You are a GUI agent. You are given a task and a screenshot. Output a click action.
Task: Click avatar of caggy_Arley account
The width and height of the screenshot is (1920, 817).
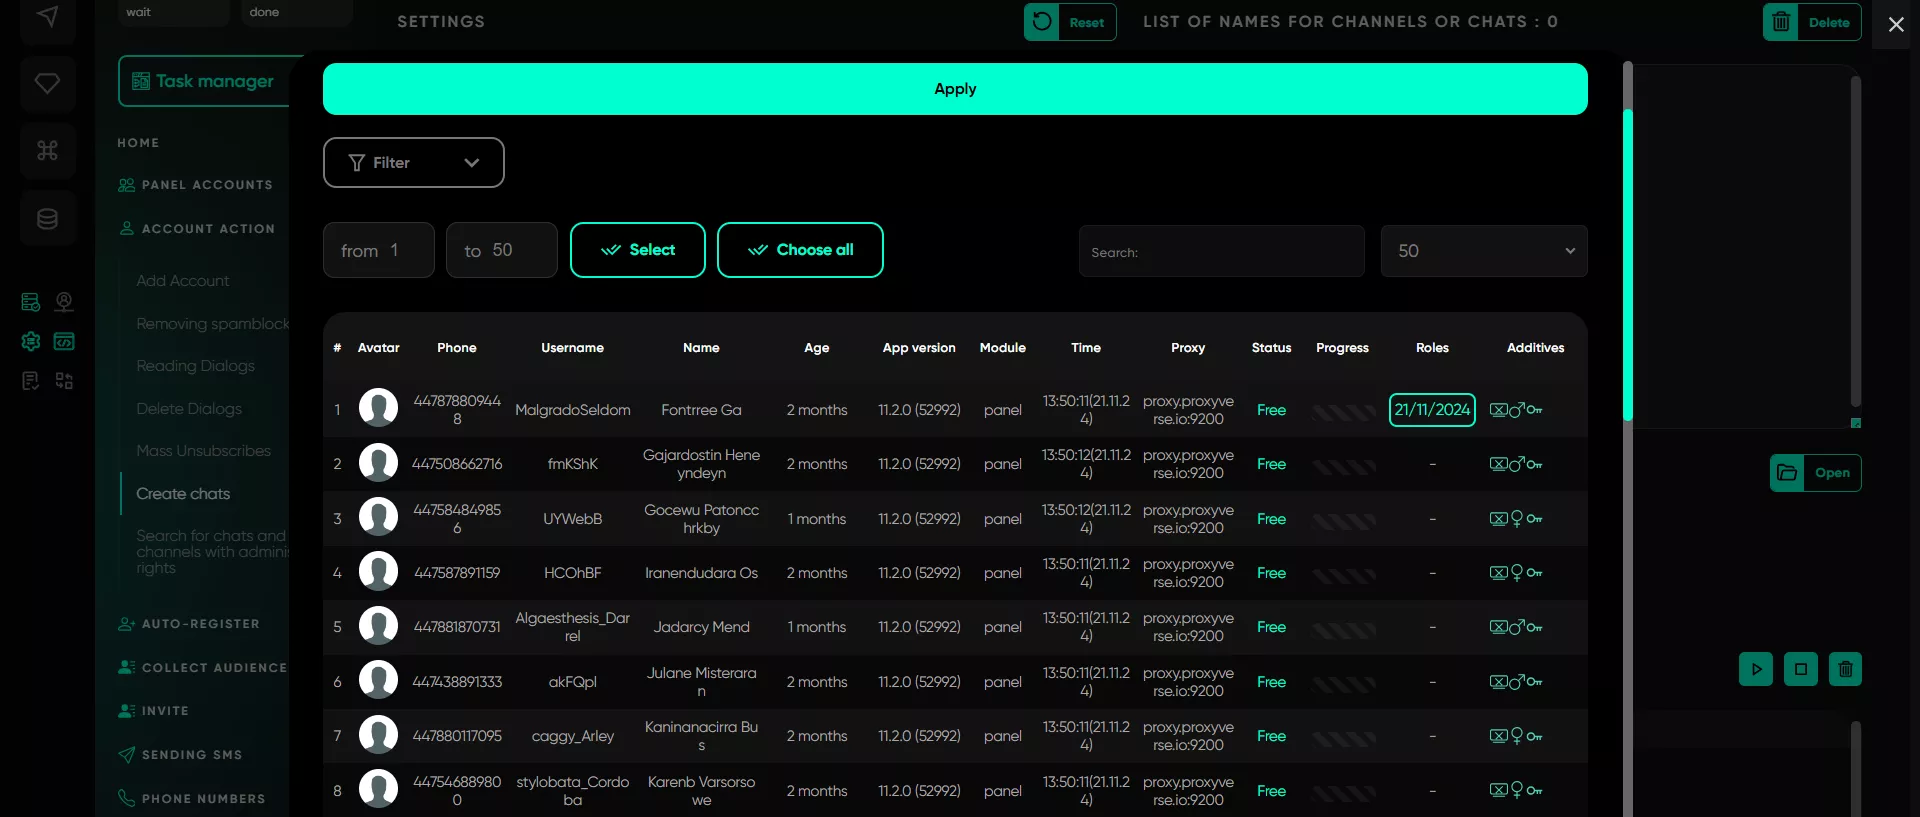click(378, 735)
